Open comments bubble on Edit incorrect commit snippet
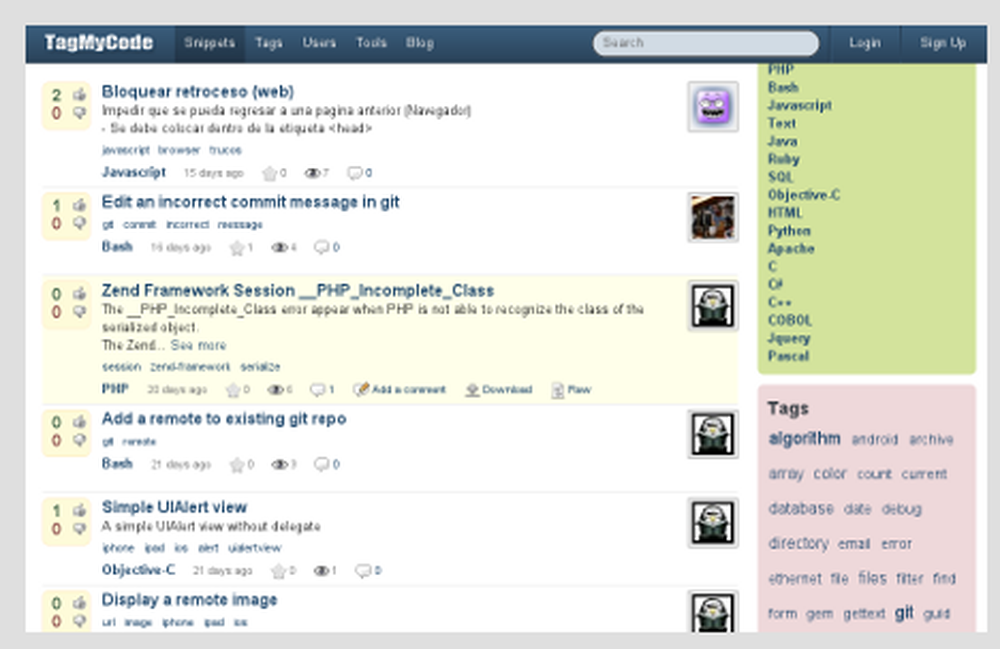The height and width of the screenshot is (649, 1000). [321, 247]
